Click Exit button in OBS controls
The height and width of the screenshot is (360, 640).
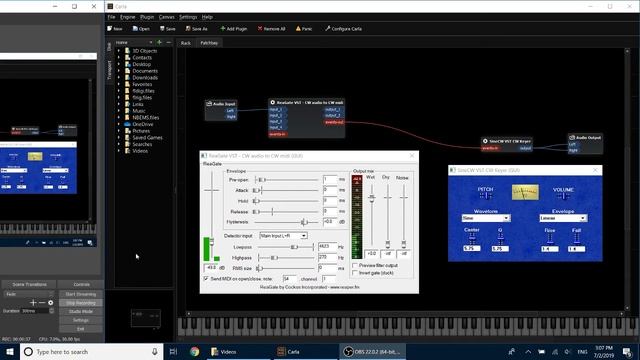[81, 329]
